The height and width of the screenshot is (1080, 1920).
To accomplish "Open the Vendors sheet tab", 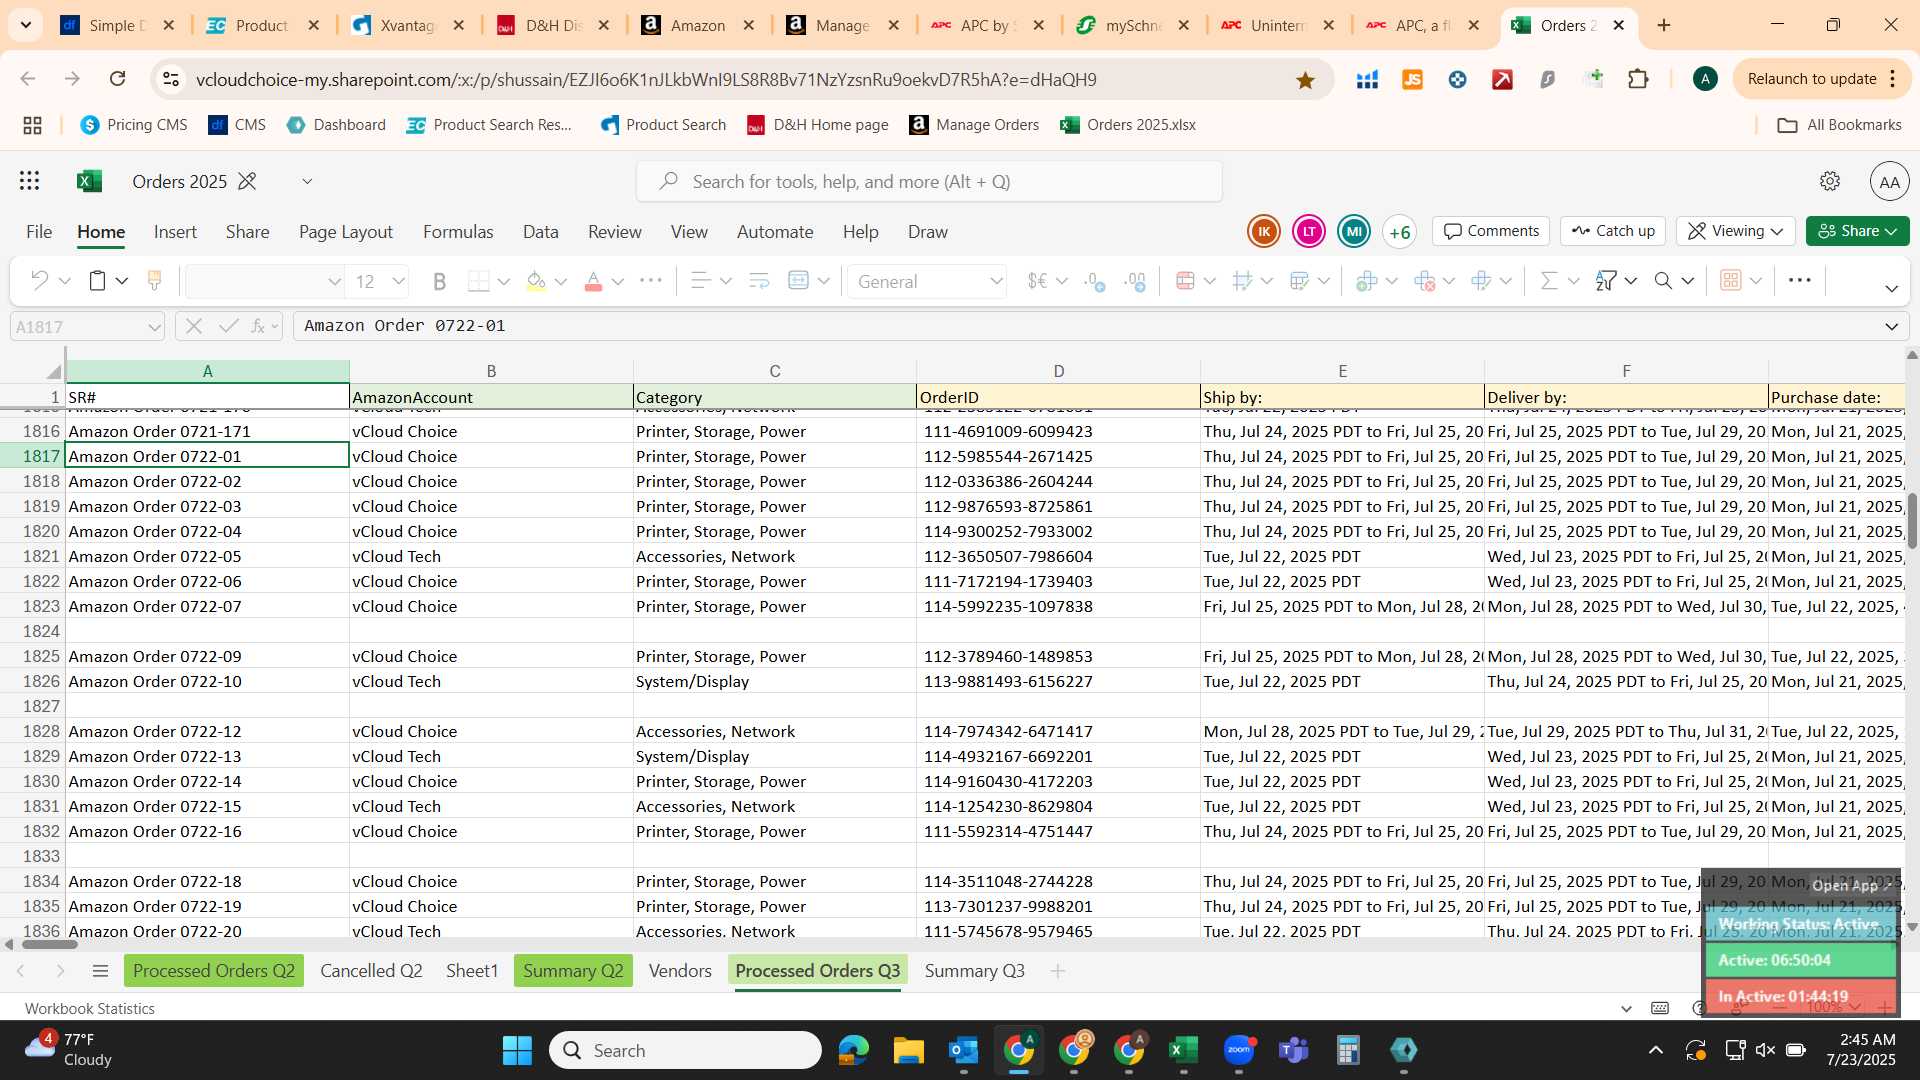I will coord(680,970).
